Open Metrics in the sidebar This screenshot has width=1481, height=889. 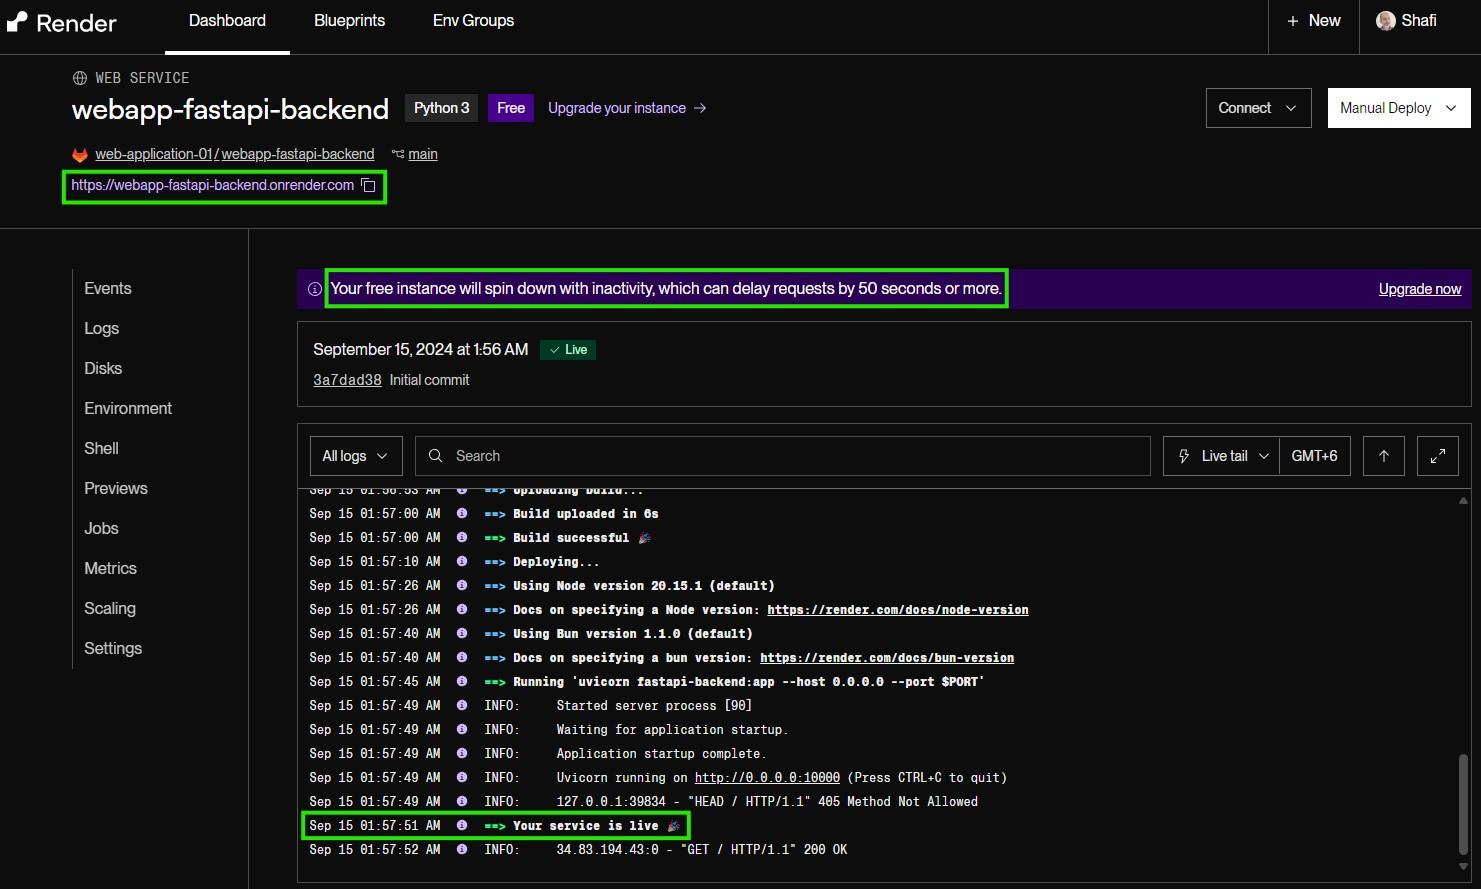point(110,569)
